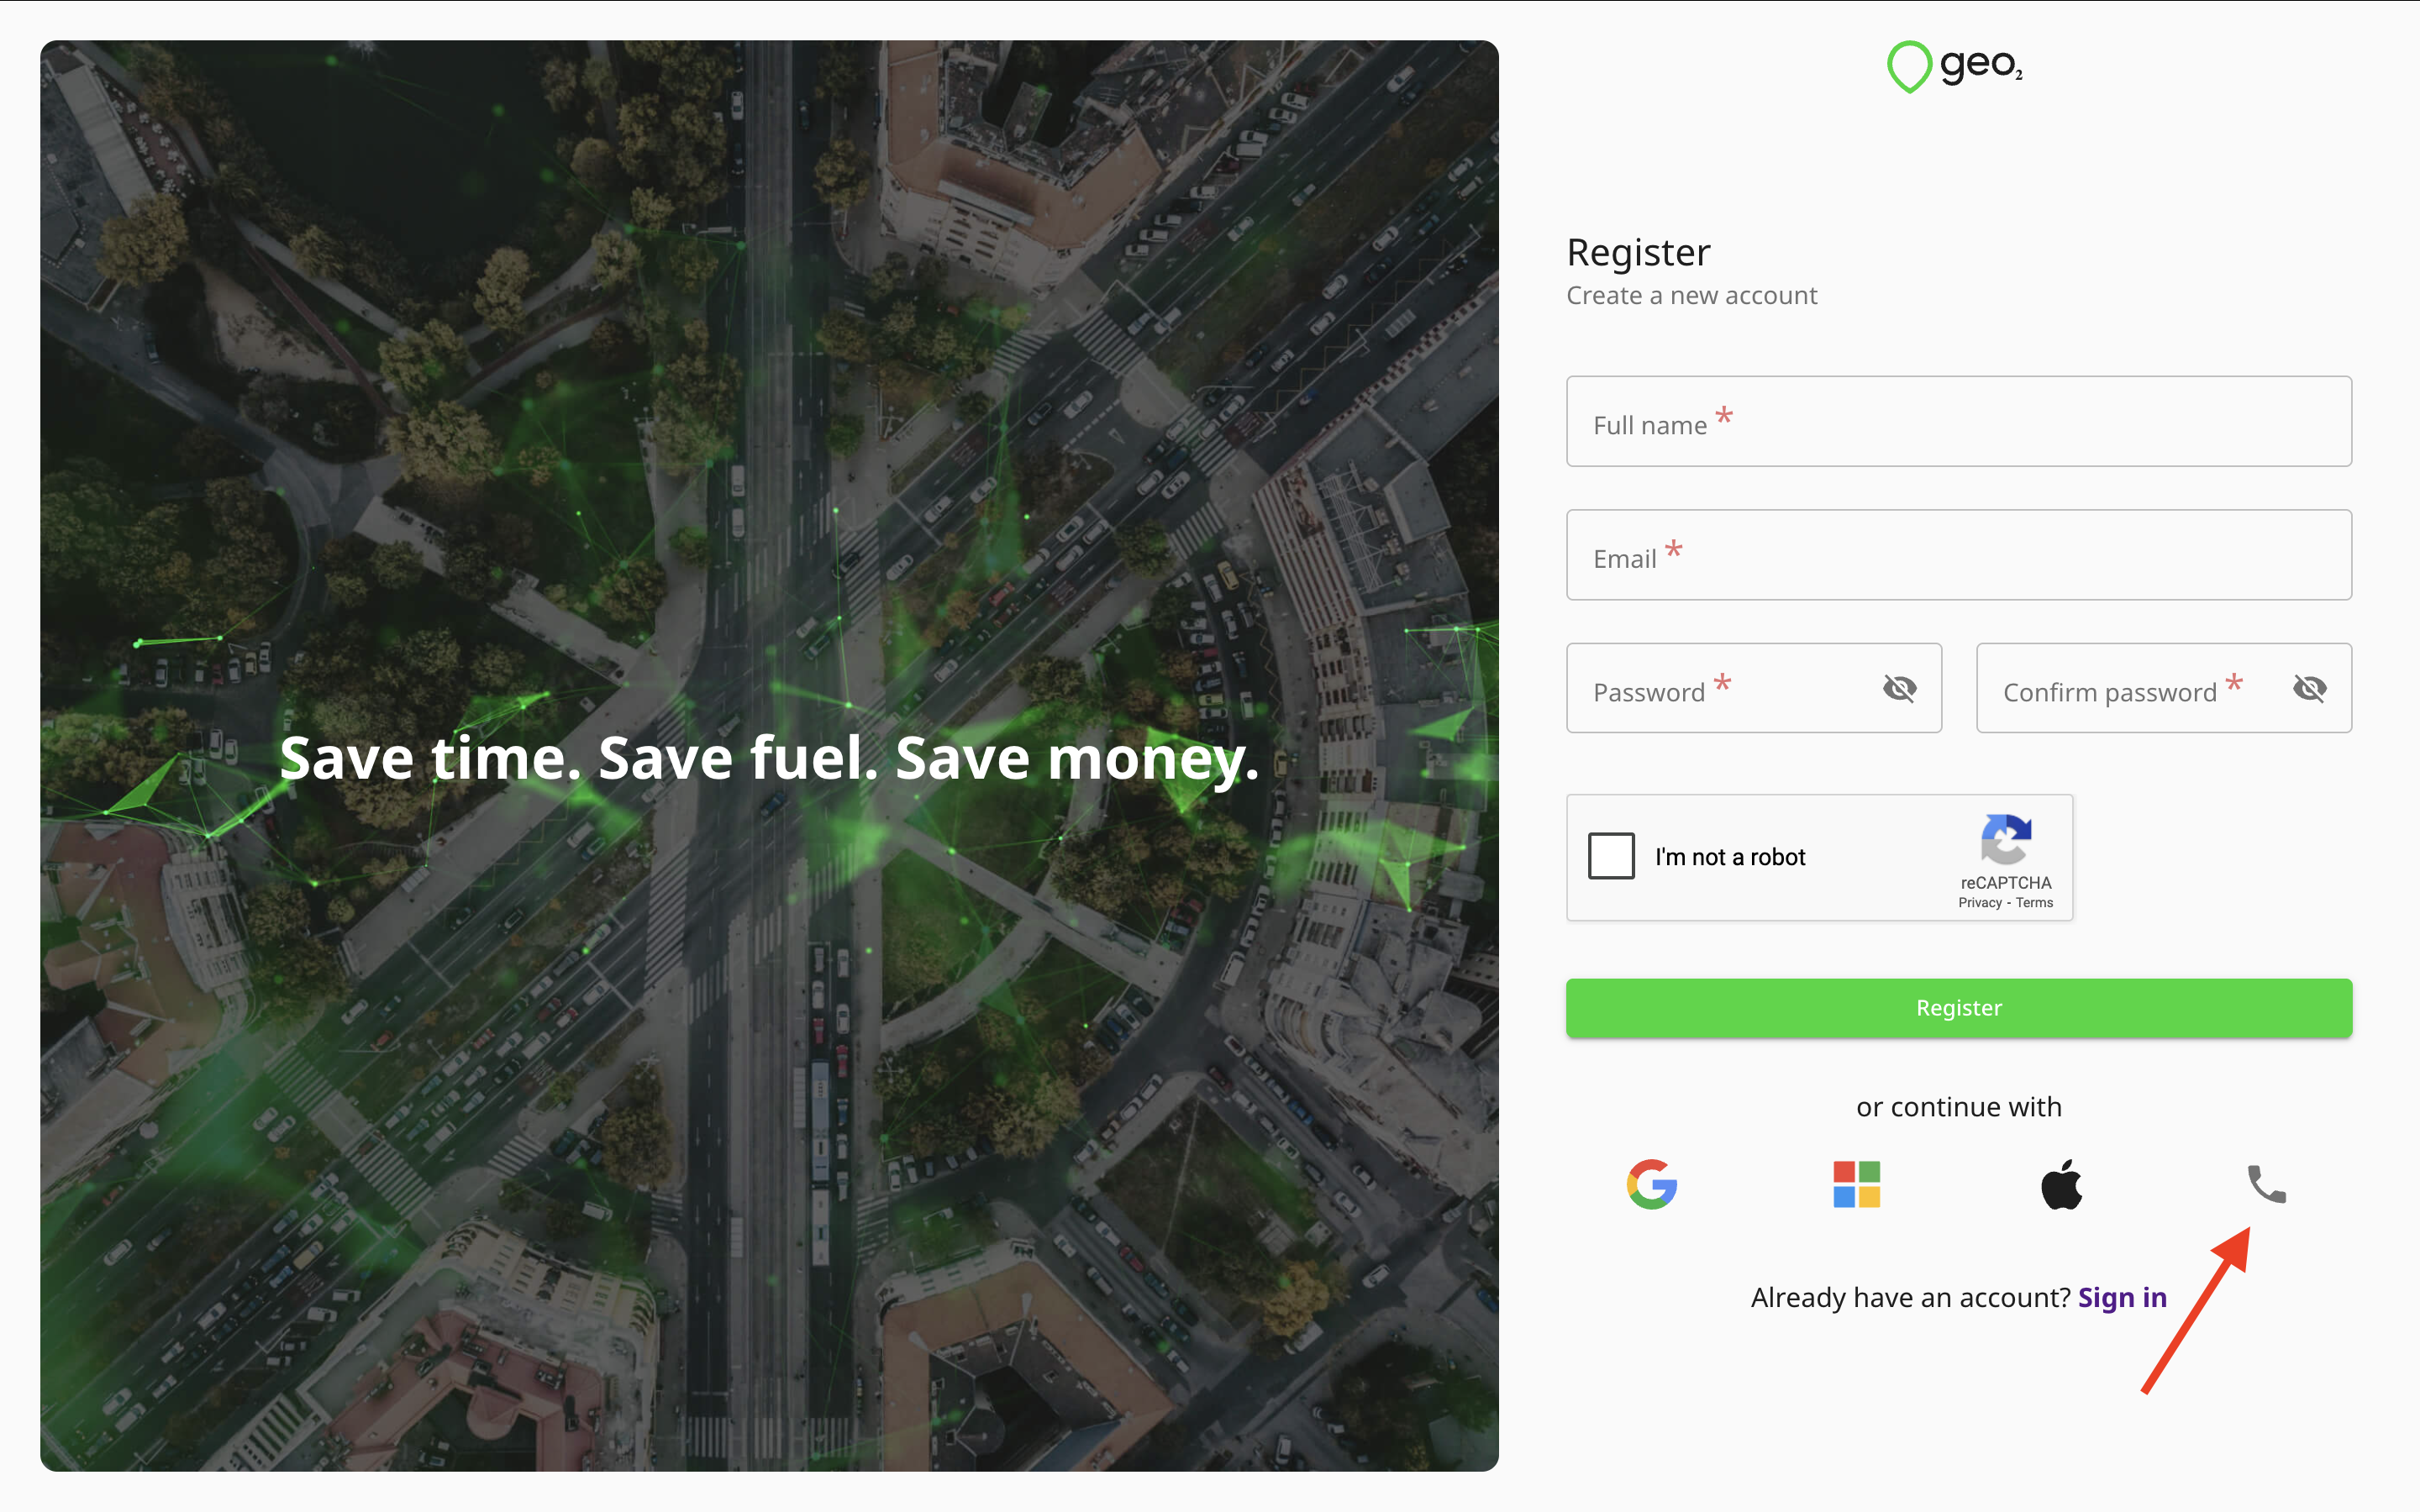2420x1512 pixels.
Task: Continue with phone number icon
Action: [x=2266, y=1184]
